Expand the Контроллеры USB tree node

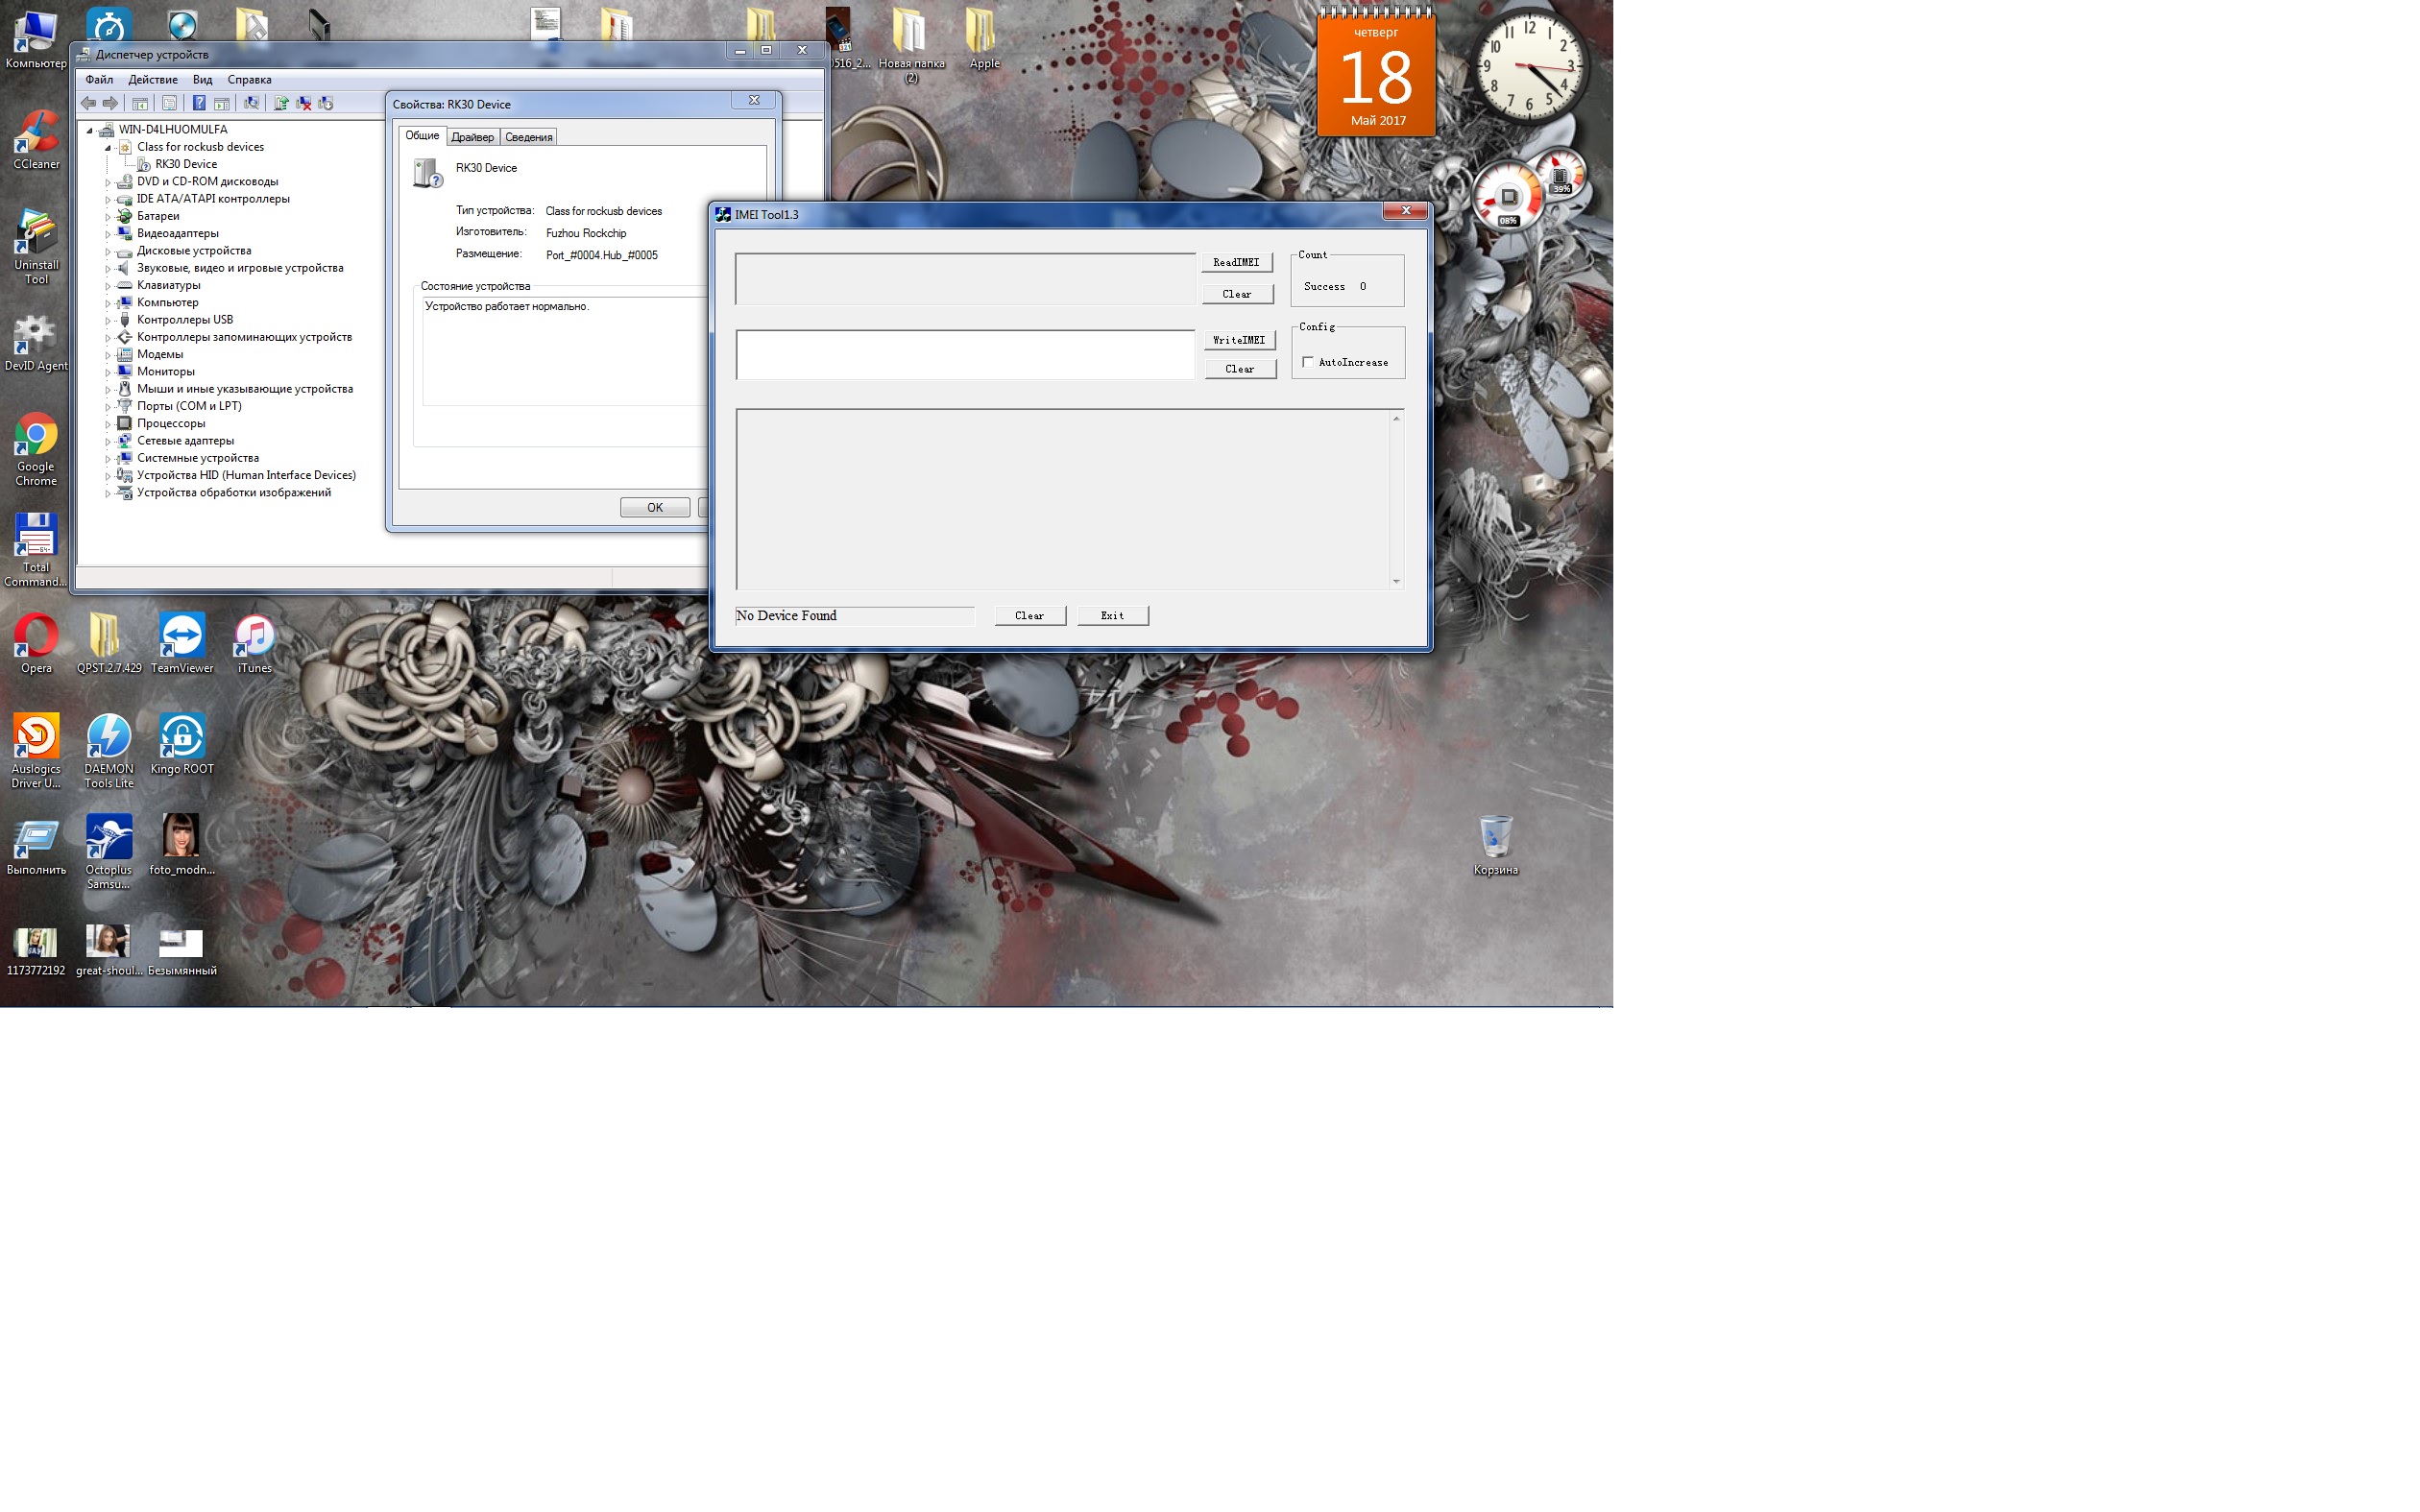click(x=108, y=321)
